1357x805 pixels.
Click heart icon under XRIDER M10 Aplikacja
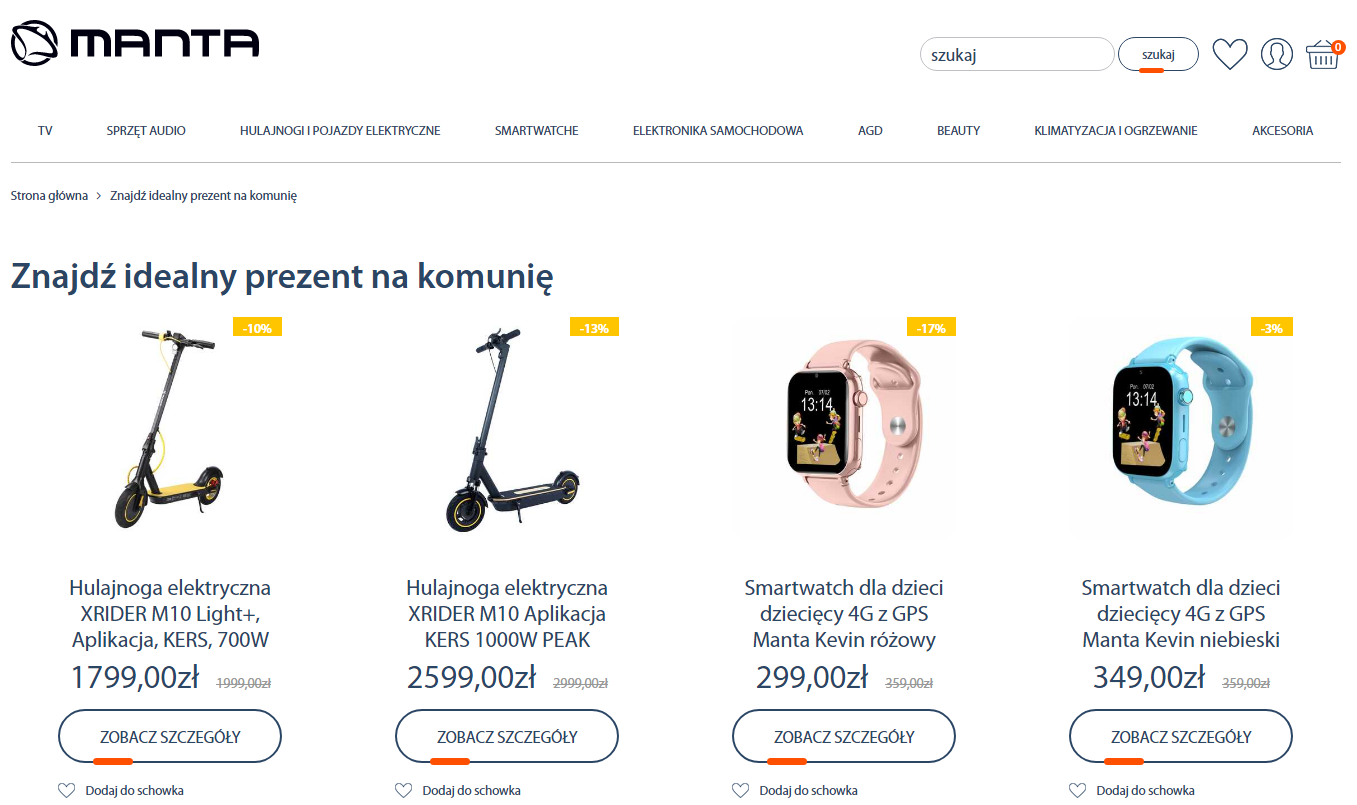tap(404, 790)
